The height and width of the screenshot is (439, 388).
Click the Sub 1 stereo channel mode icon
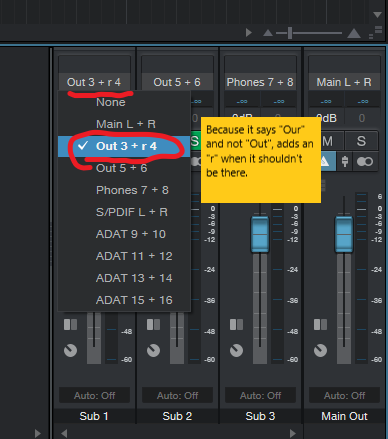click(x=70, y=324)
